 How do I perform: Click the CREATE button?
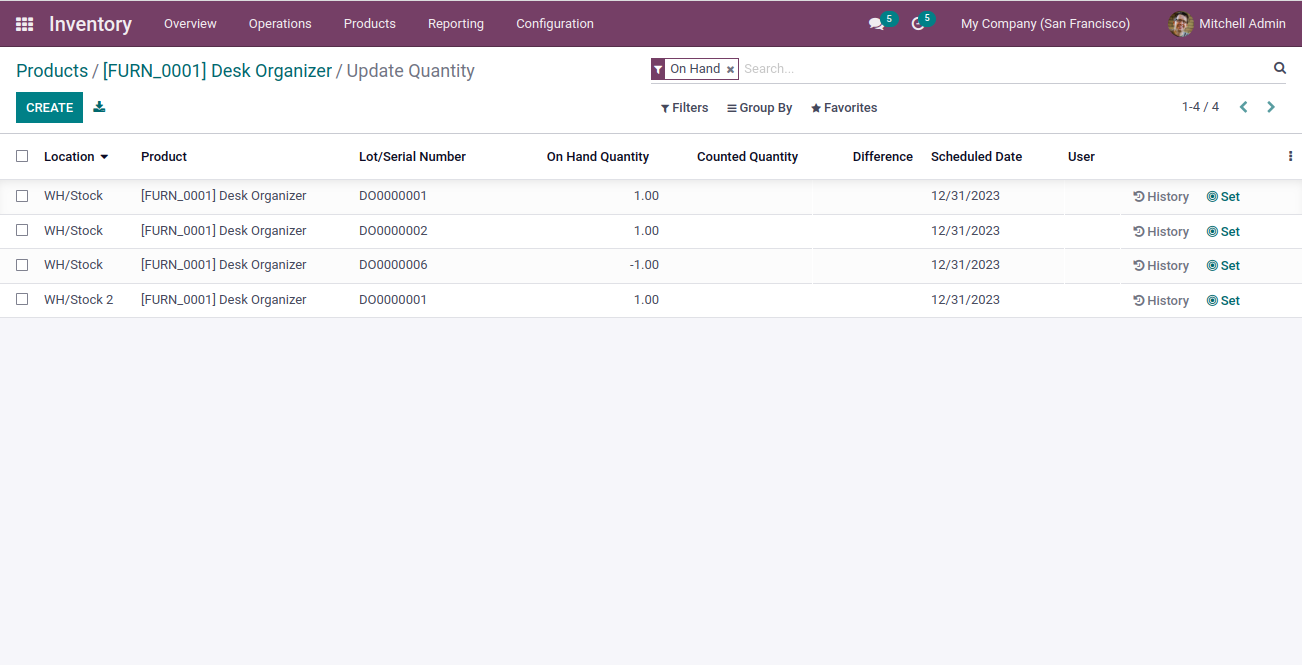(x=49, y=108)
